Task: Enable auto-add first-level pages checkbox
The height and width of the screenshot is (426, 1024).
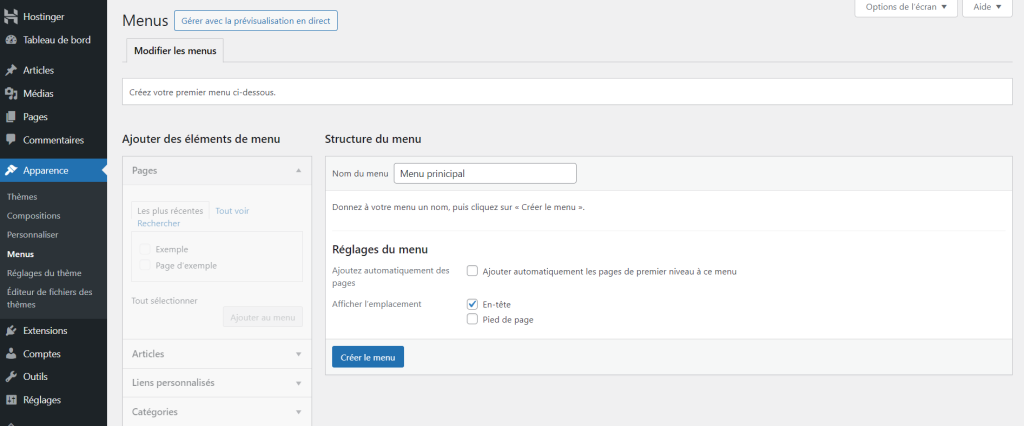Action: [472, 271]
